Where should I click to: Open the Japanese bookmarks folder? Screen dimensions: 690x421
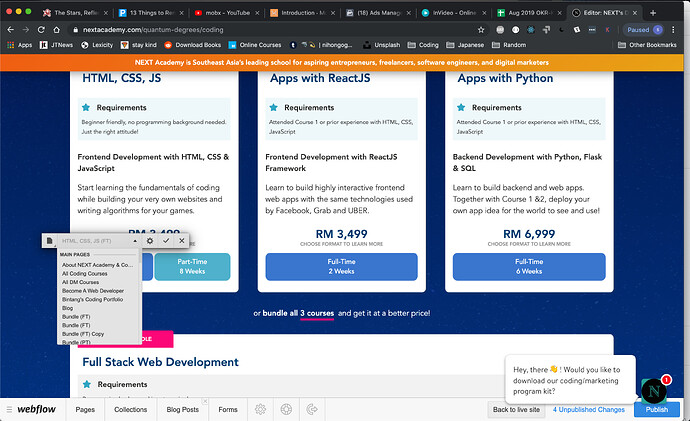(x=465, y=45)
